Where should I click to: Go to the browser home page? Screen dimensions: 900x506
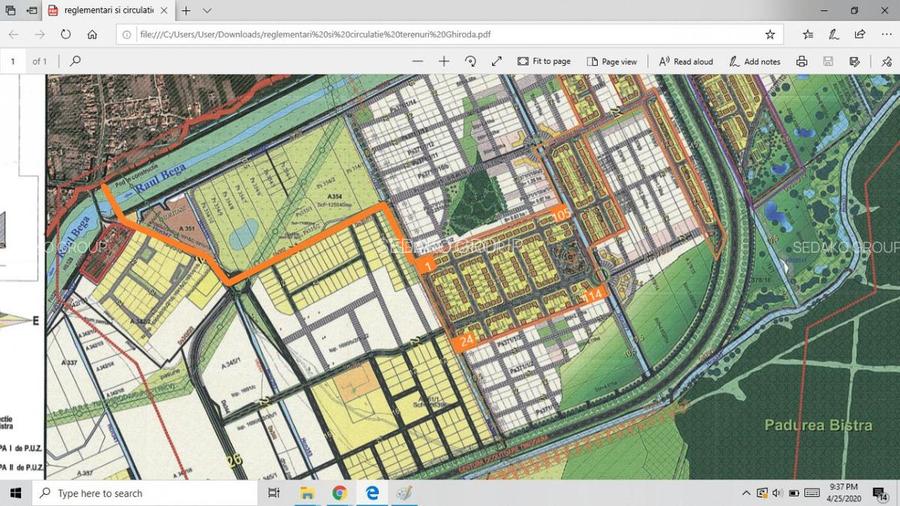click(x=92, y=34)
